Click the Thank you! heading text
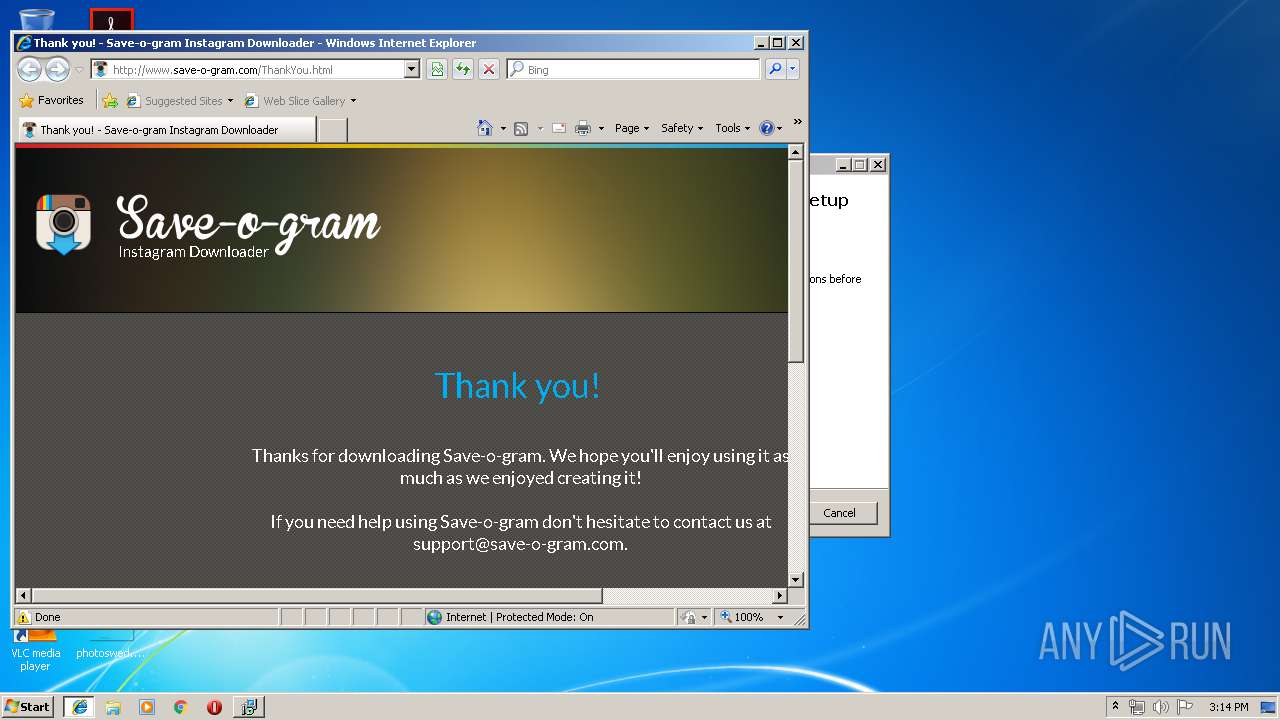The height and width of the screenshot is (720, 1280). (517, 385)
